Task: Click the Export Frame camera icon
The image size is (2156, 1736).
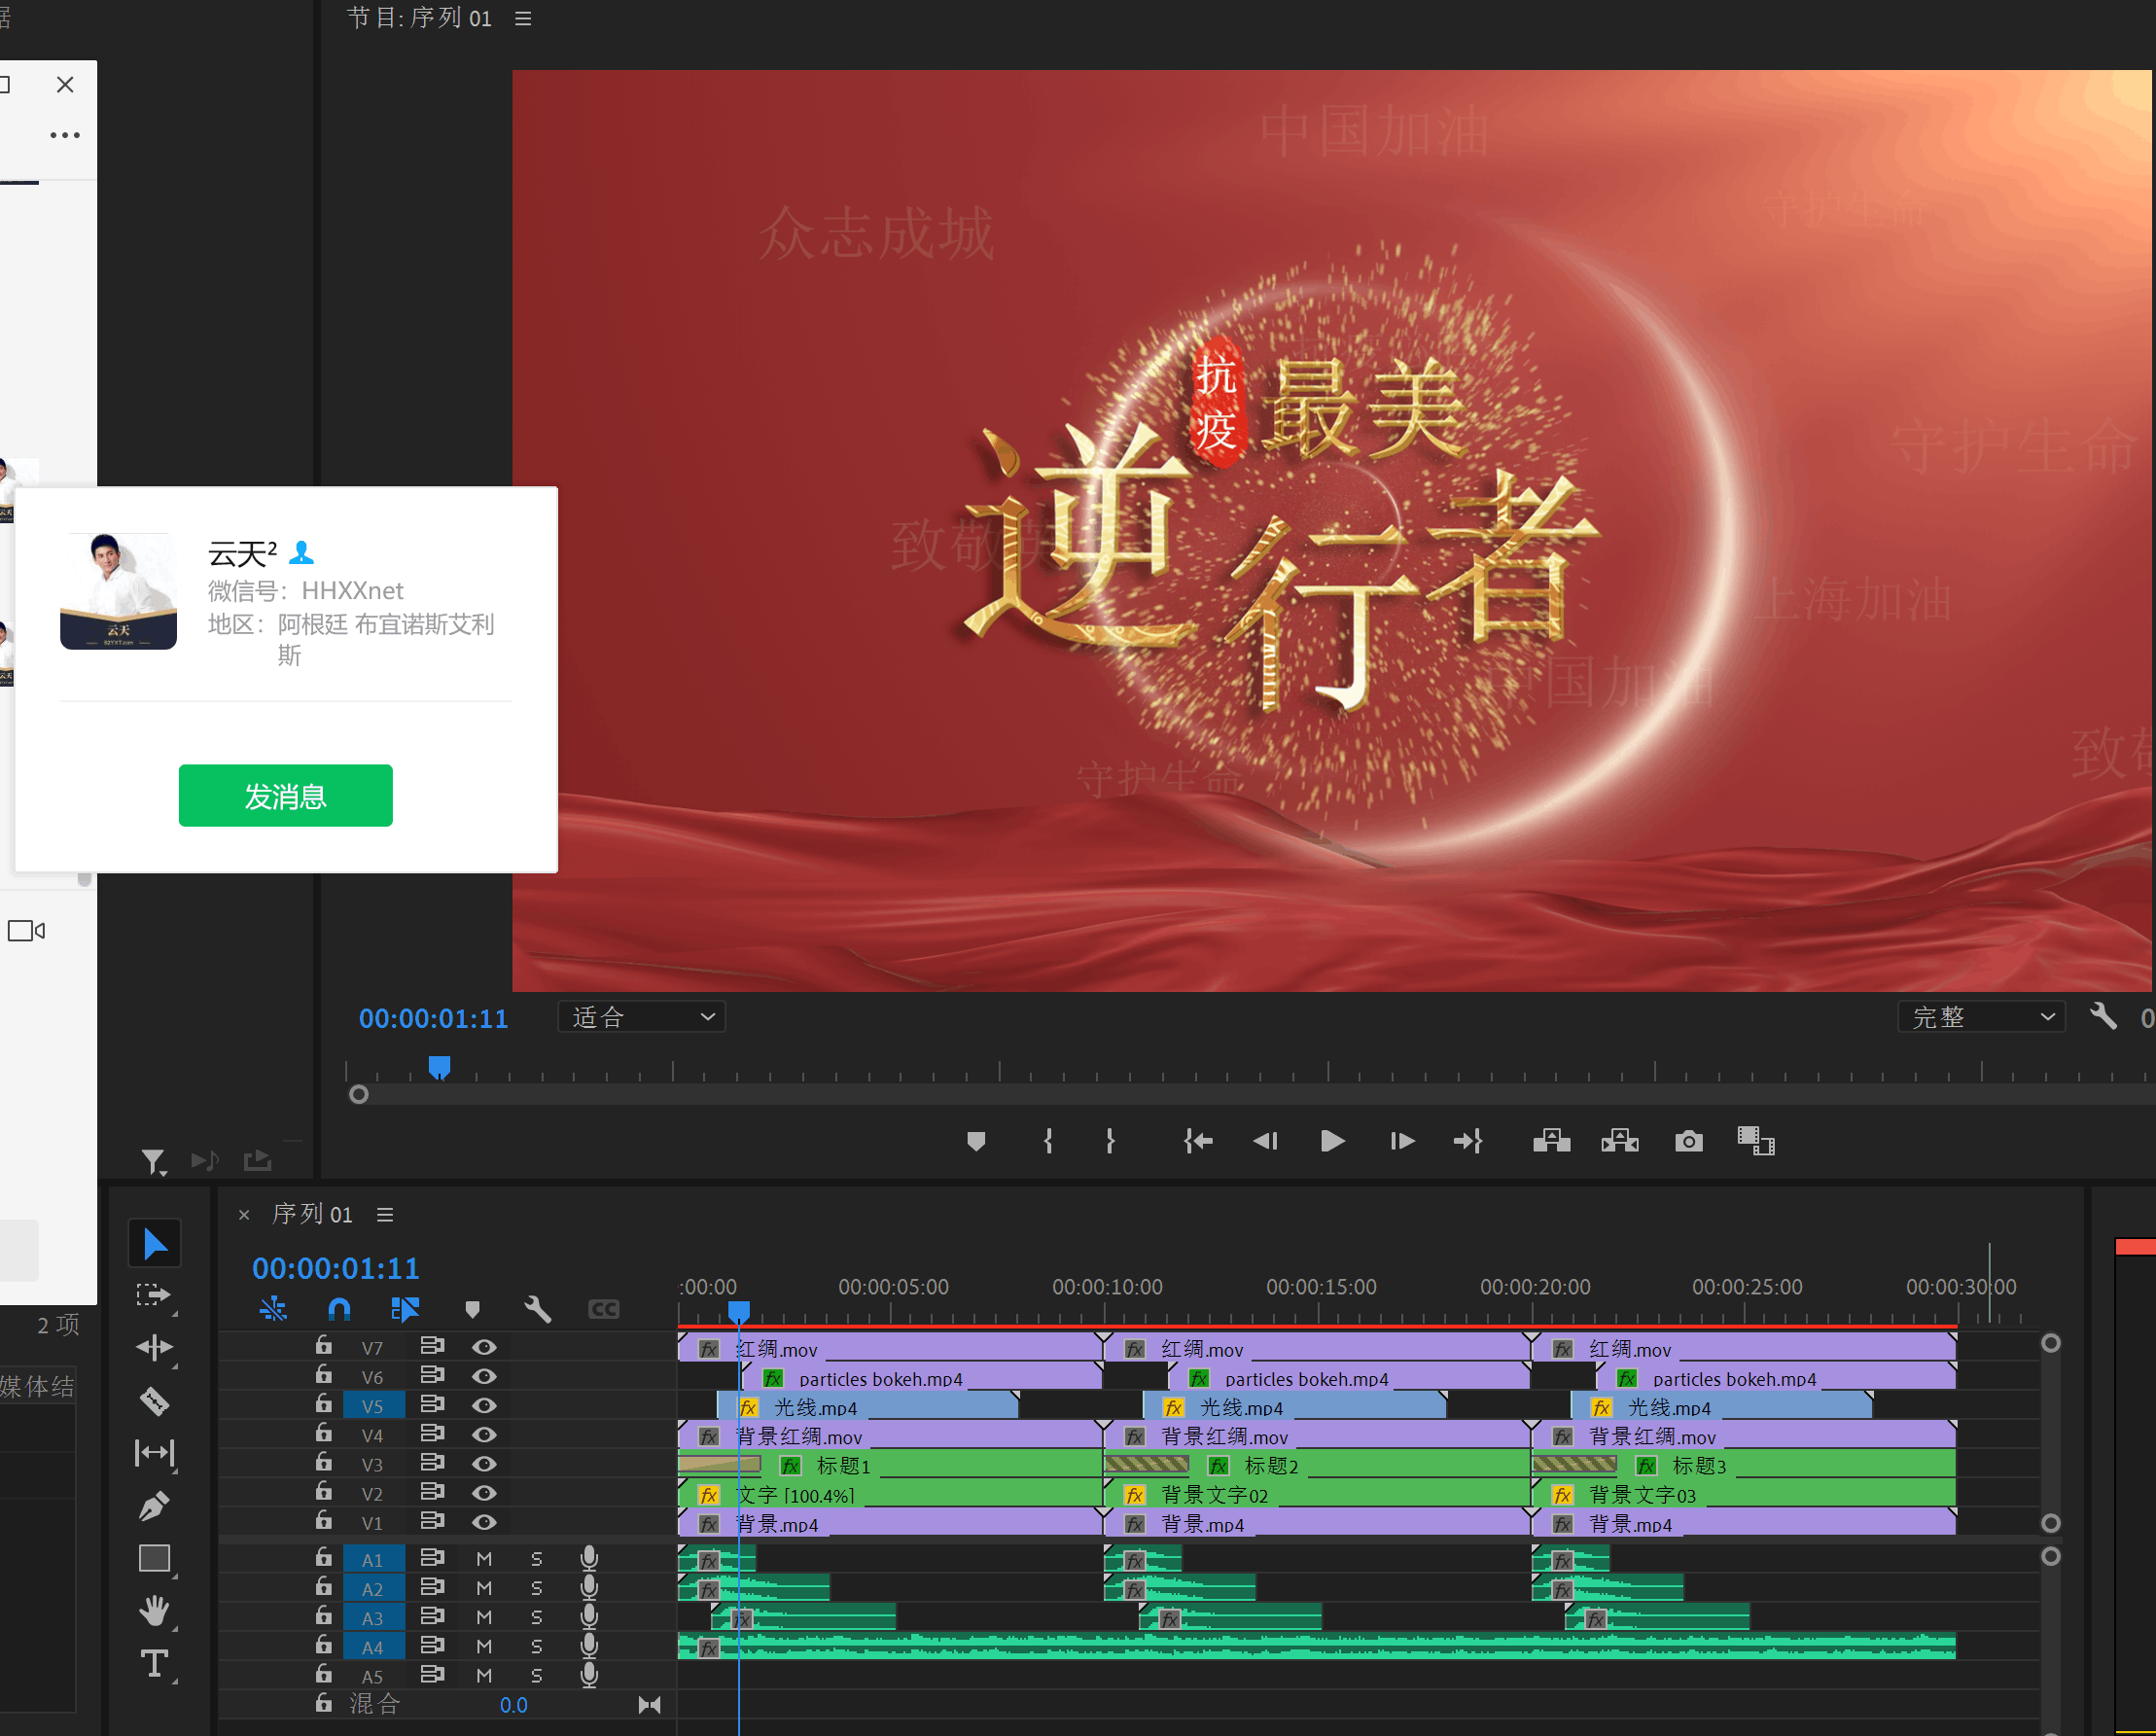Action: tap(1688, 1141)
